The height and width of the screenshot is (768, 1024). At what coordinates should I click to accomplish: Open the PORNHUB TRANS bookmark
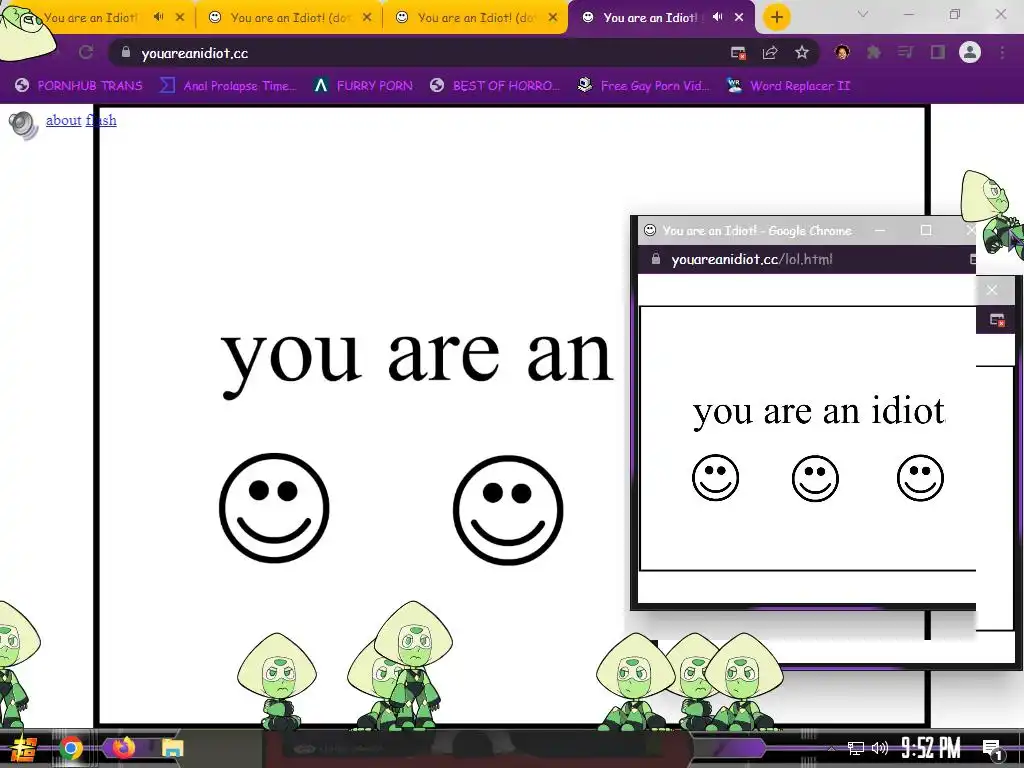point(79,86)
